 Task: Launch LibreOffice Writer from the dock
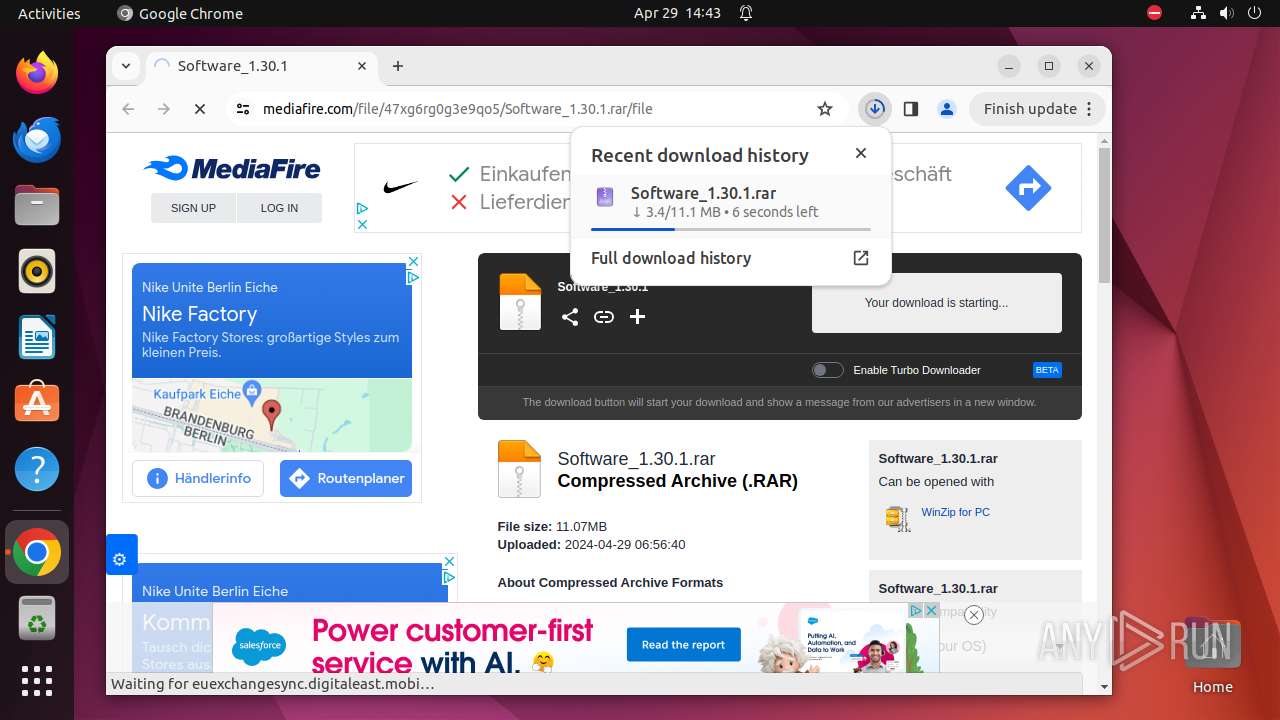(37, 337)
